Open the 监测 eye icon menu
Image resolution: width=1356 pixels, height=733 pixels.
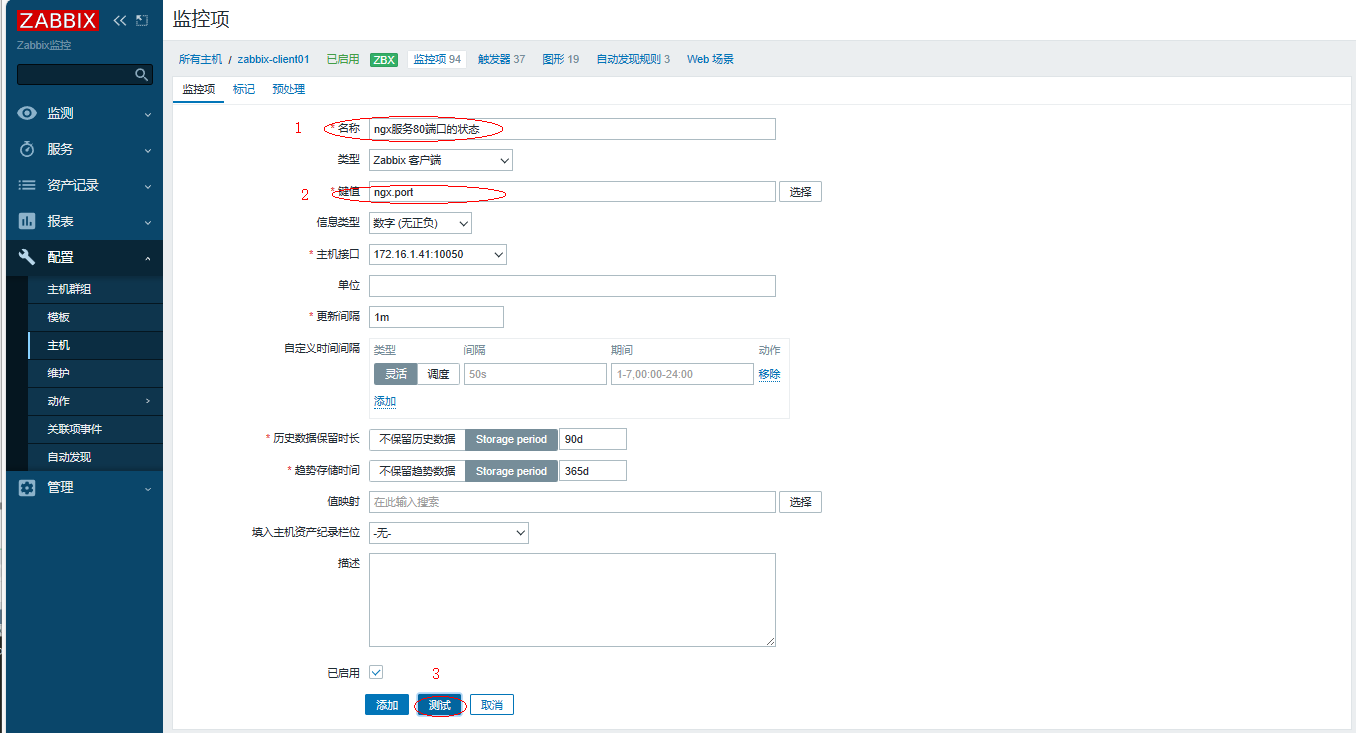point(28,113)
